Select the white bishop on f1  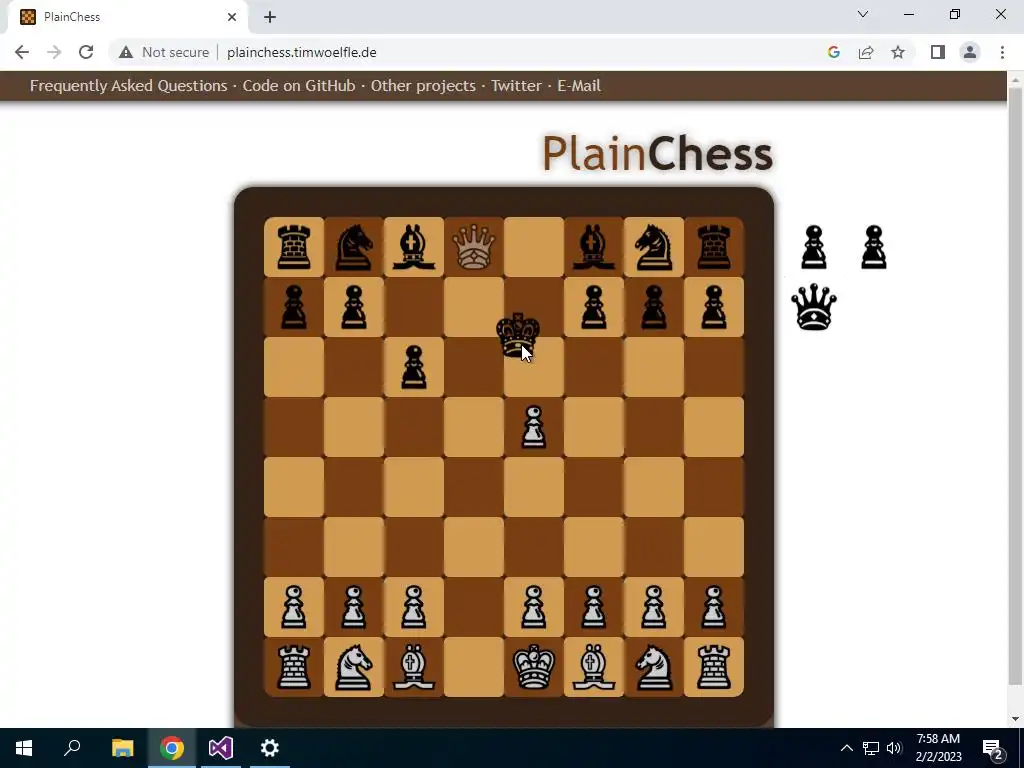pyautogui.click(x=594, y=667)
